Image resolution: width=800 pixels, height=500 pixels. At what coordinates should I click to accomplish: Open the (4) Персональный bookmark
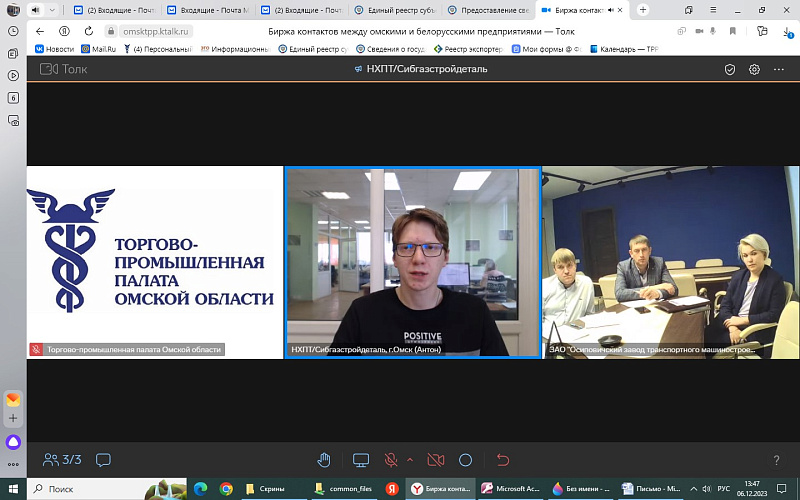point(158,49)
